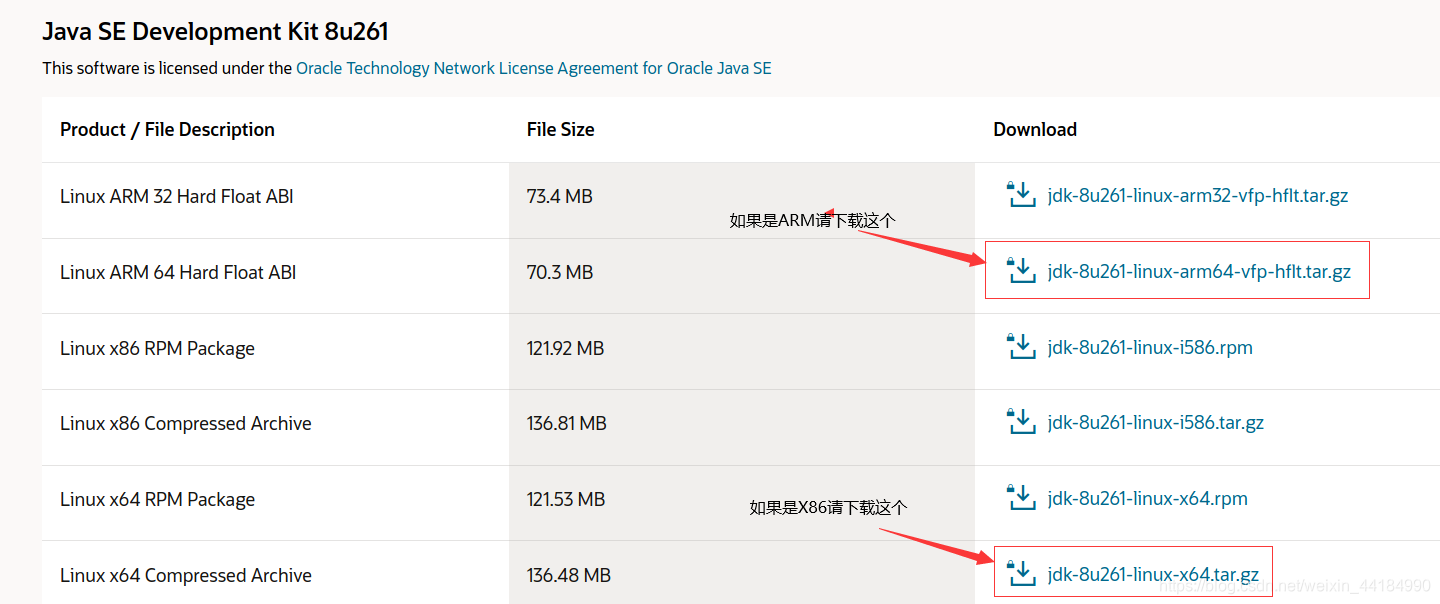Viewport: 1440px width, 604px height.
Task: Download jdk-8u261-linux-arm64-vfp-hflt.tar.gz
Action: 1199,272
